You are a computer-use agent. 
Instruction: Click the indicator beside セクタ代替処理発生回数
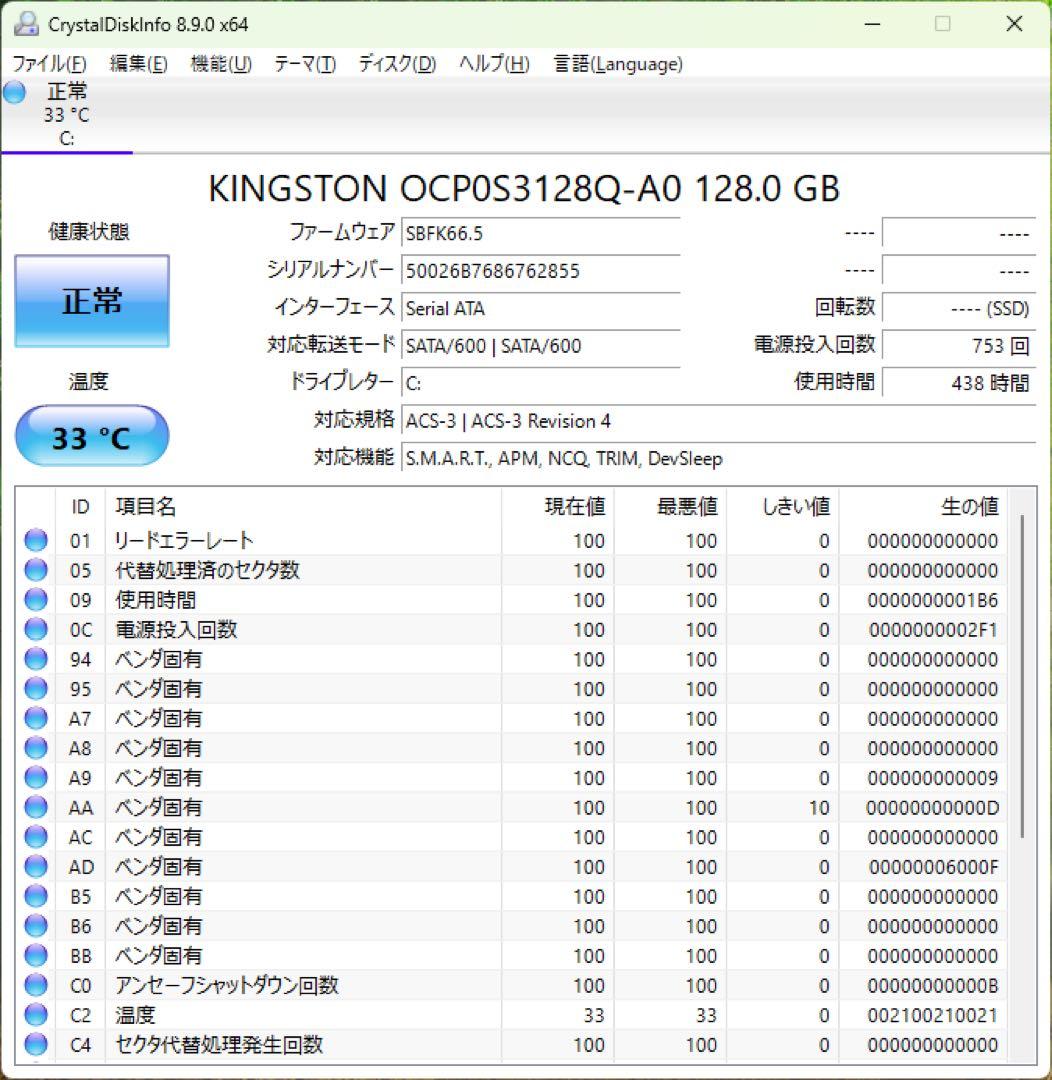35,1045
